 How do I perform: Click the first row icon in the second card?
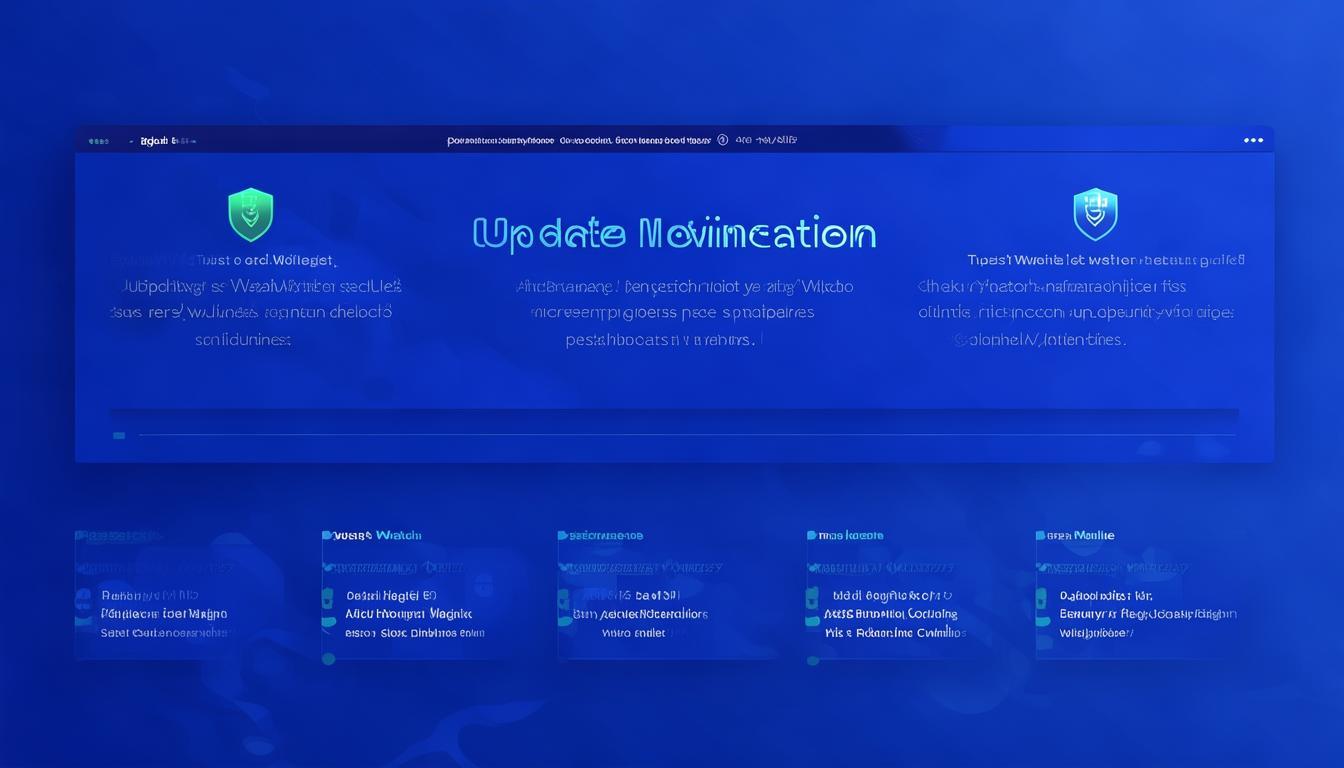click(327, 599)
